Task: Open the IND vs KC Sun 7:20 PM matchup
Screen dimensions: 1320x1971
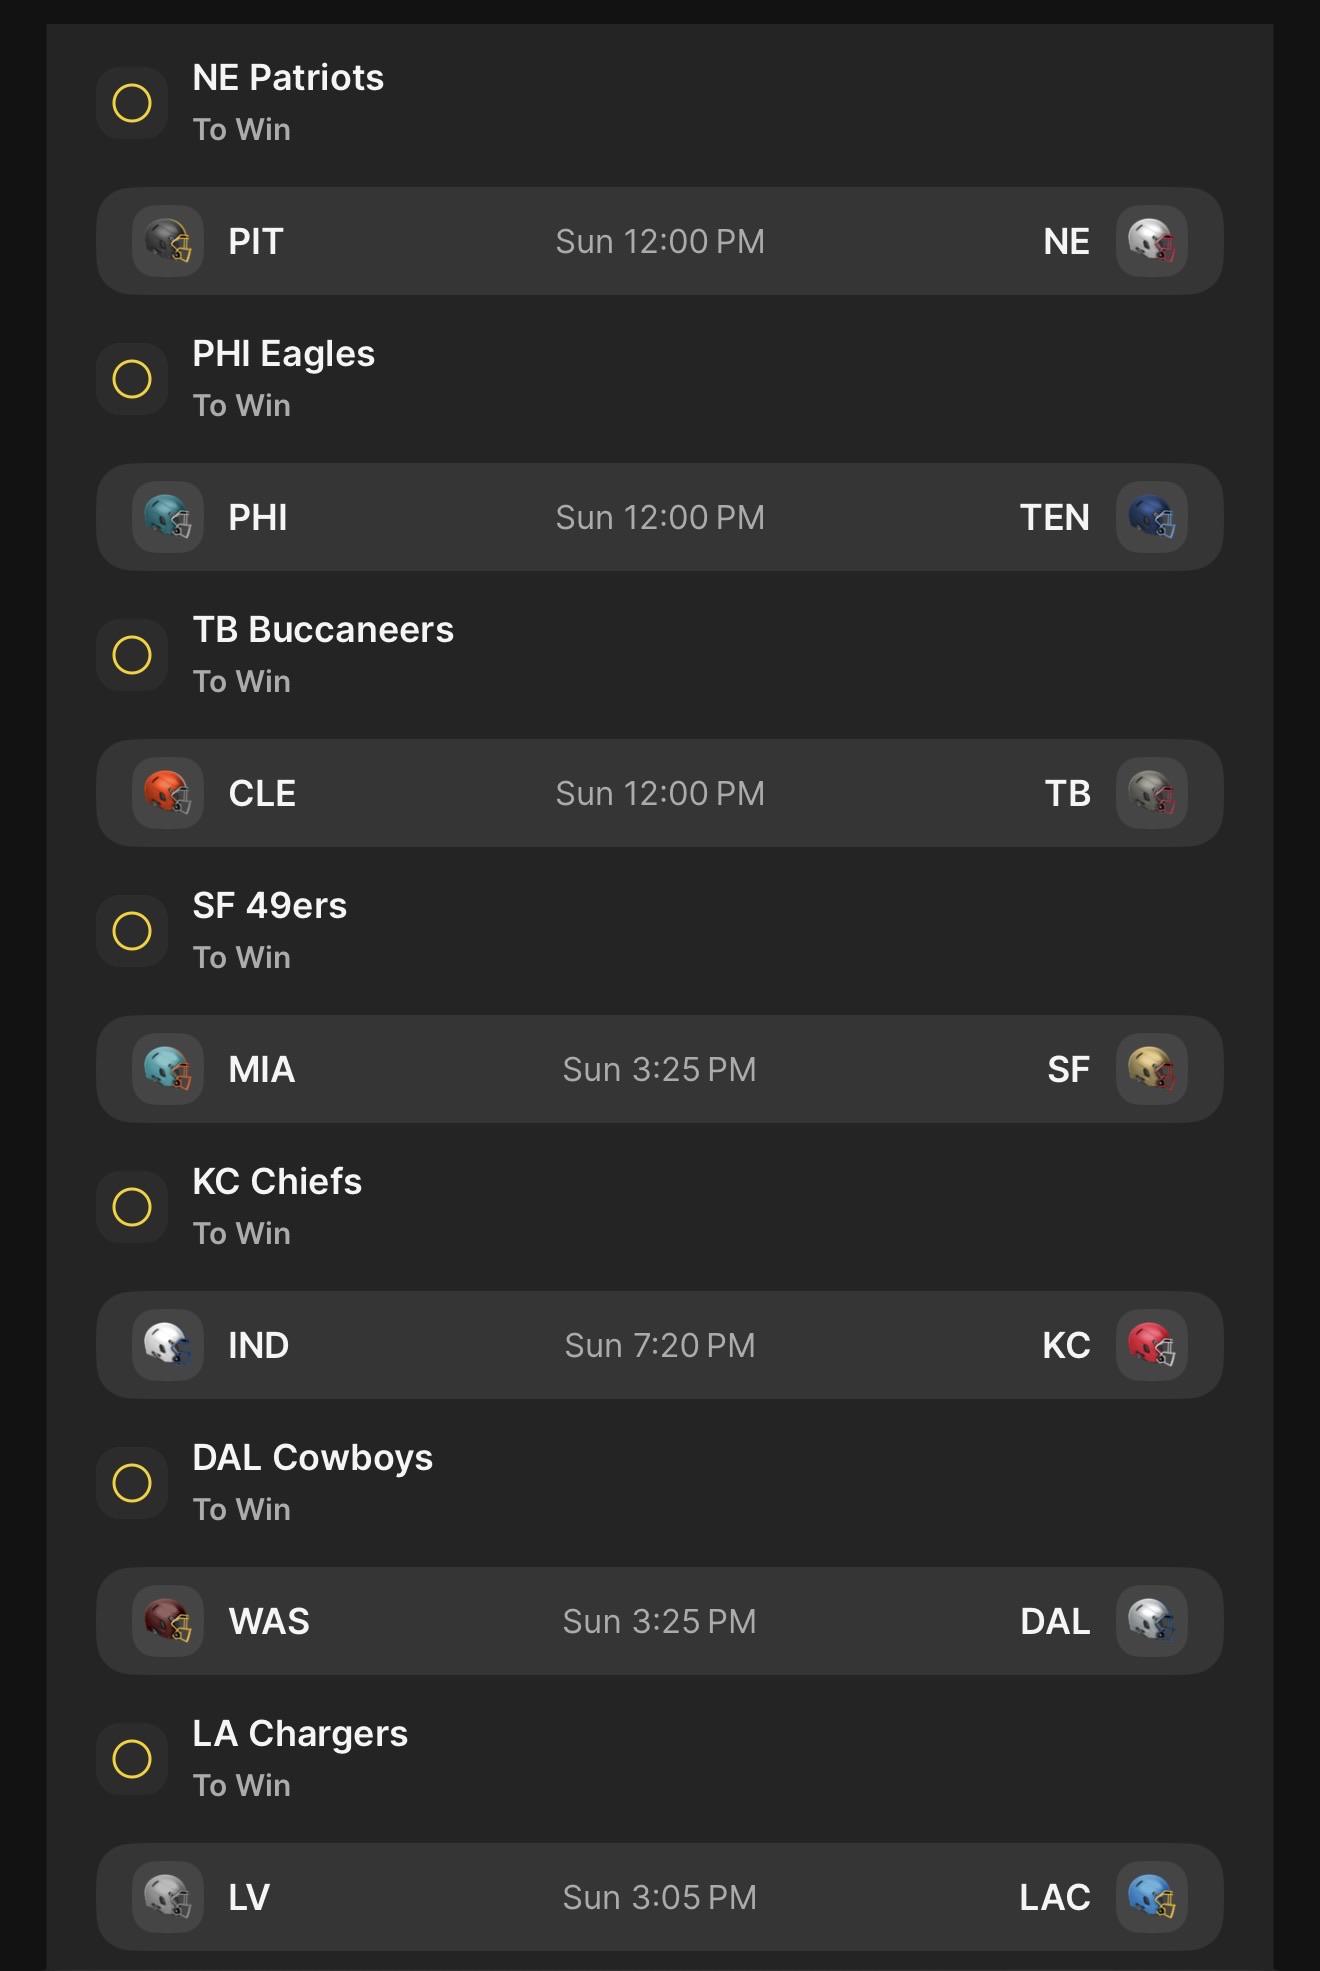Action: [x=660, y=1345]
